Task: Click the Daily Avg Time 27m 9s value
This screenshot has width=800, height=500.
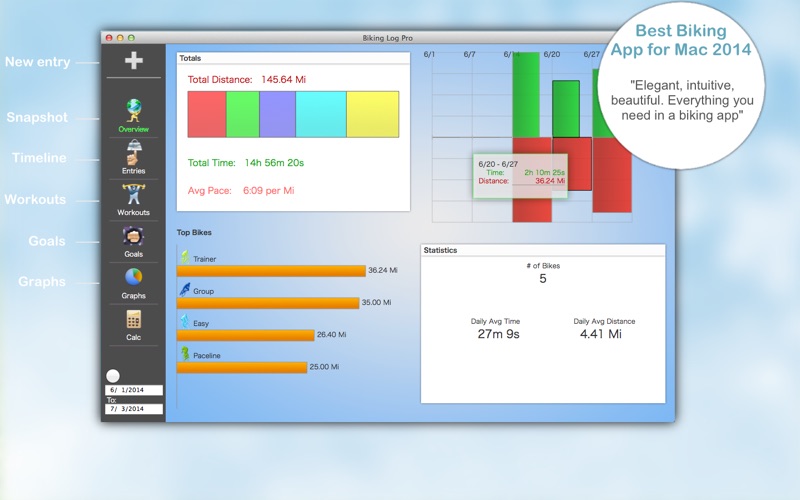Action: [x=498, y=334]
